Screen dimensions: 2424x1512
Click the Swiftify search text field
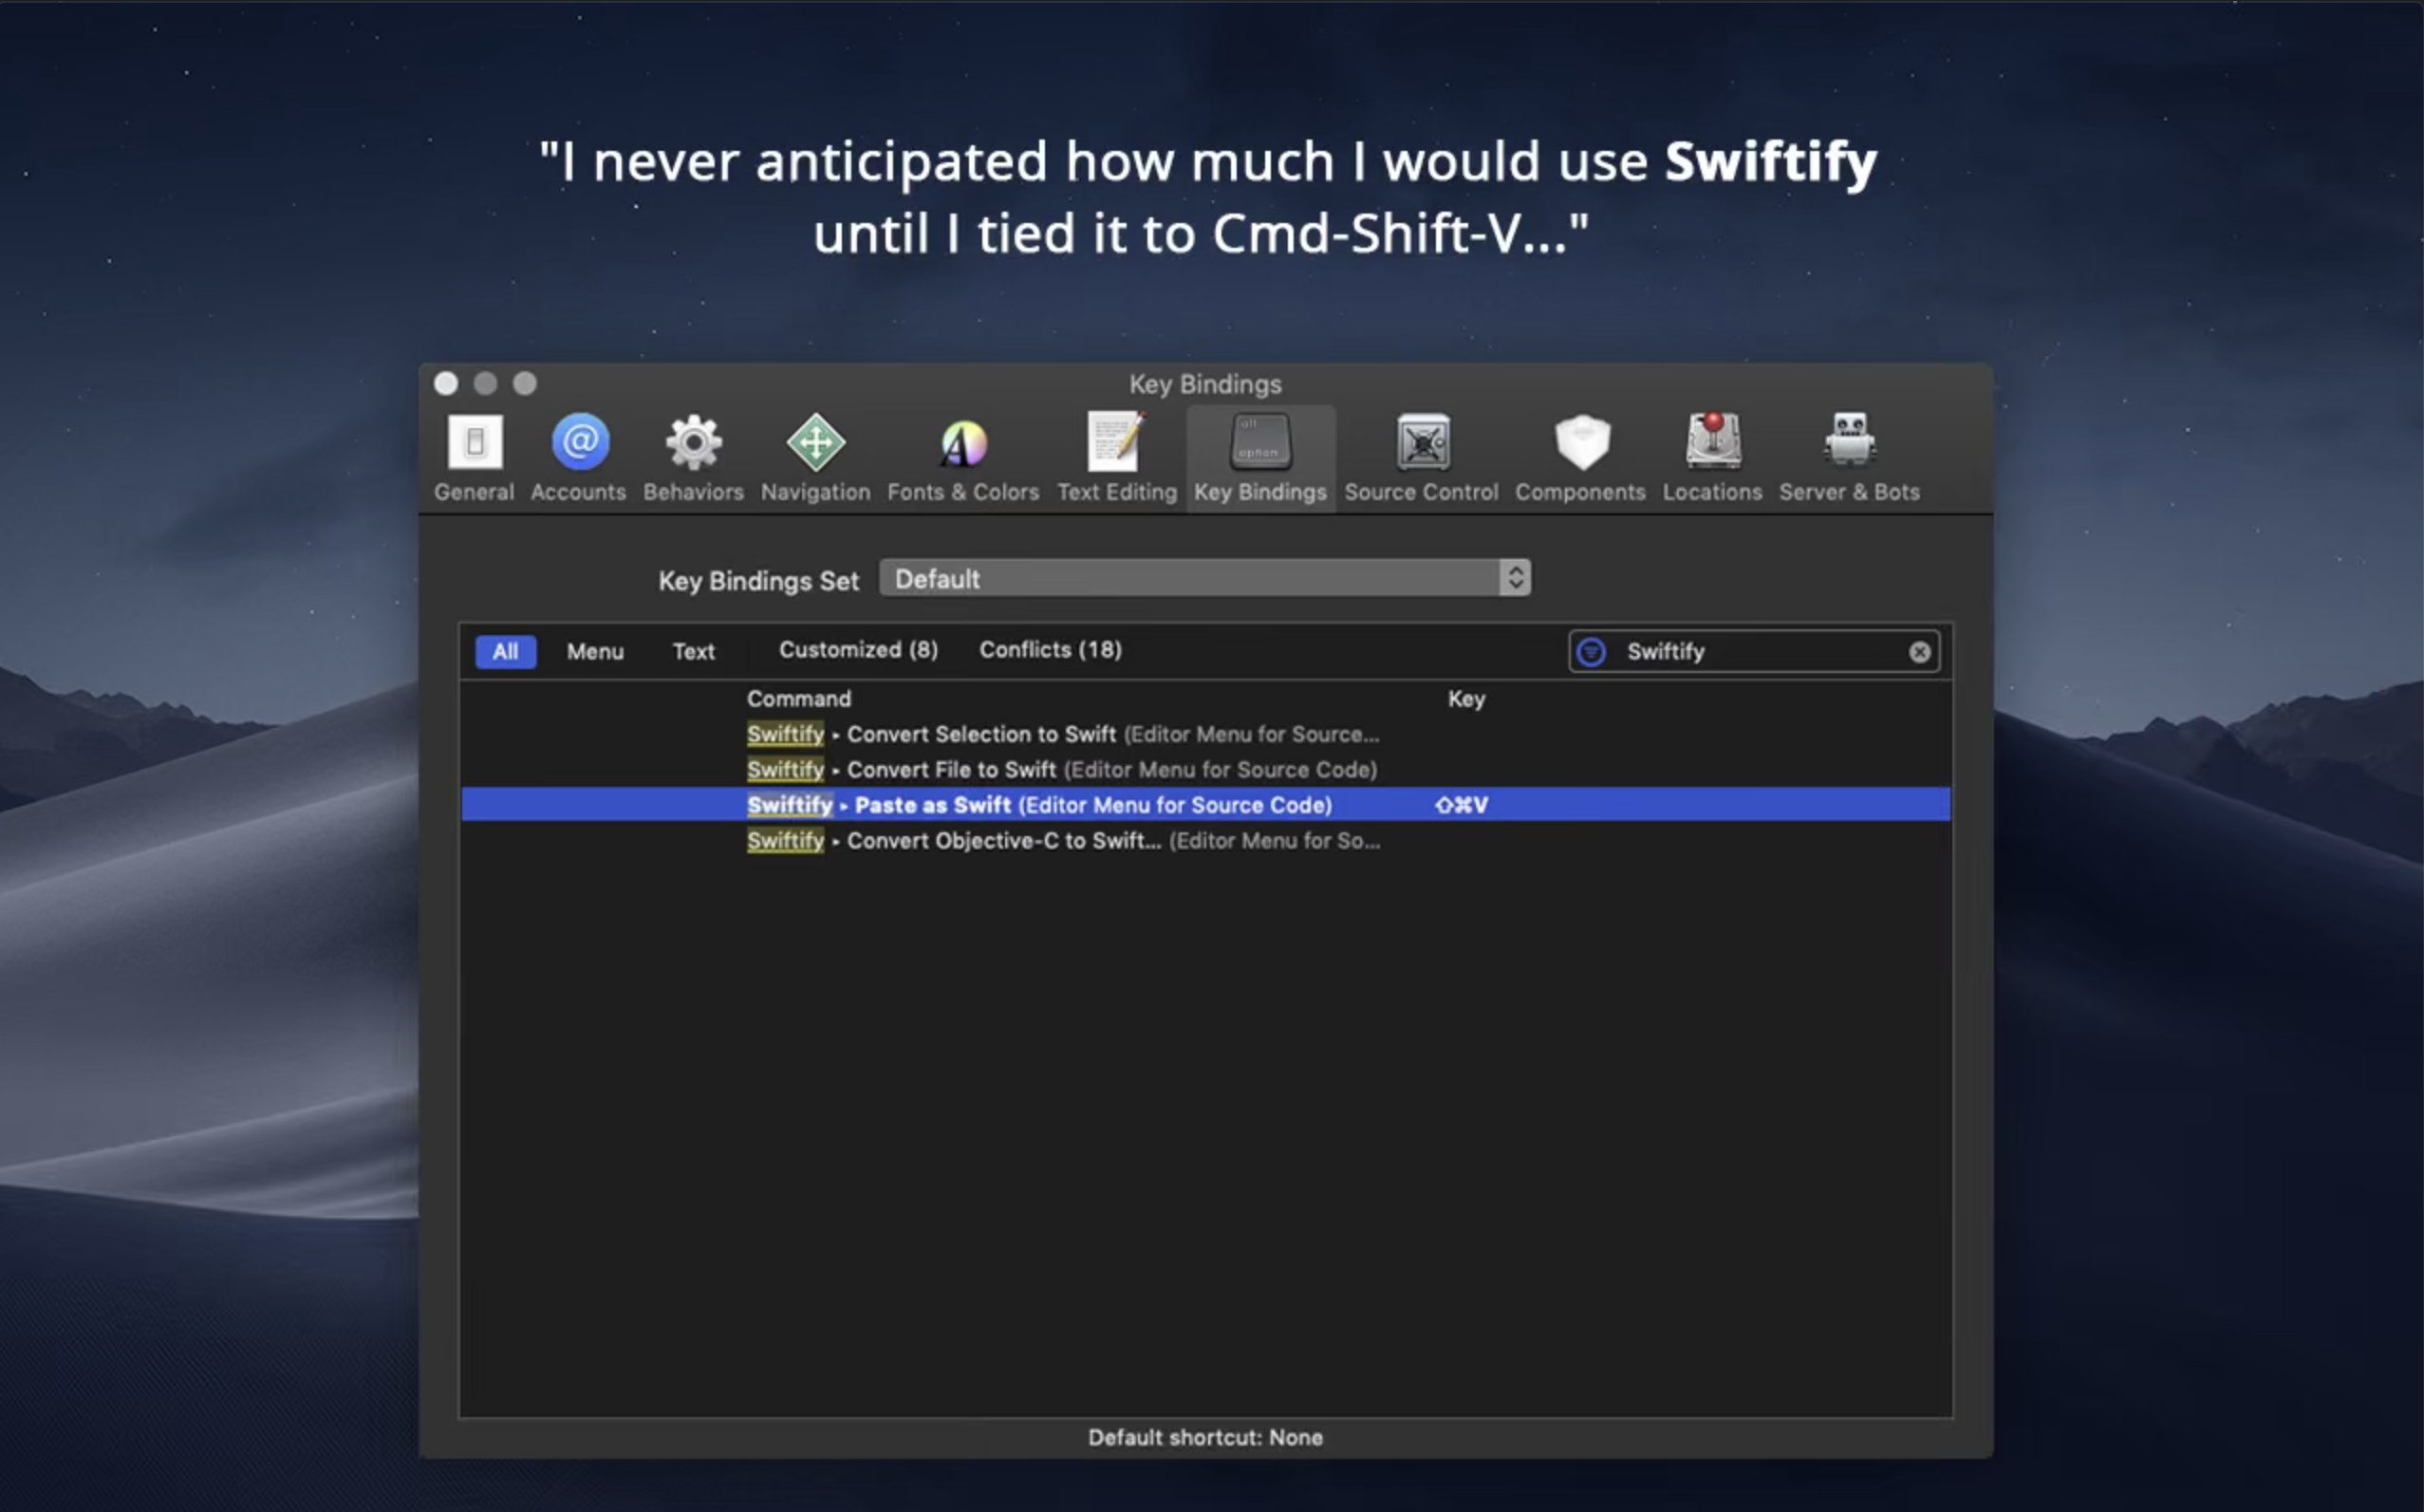[x=1760, y=652]
